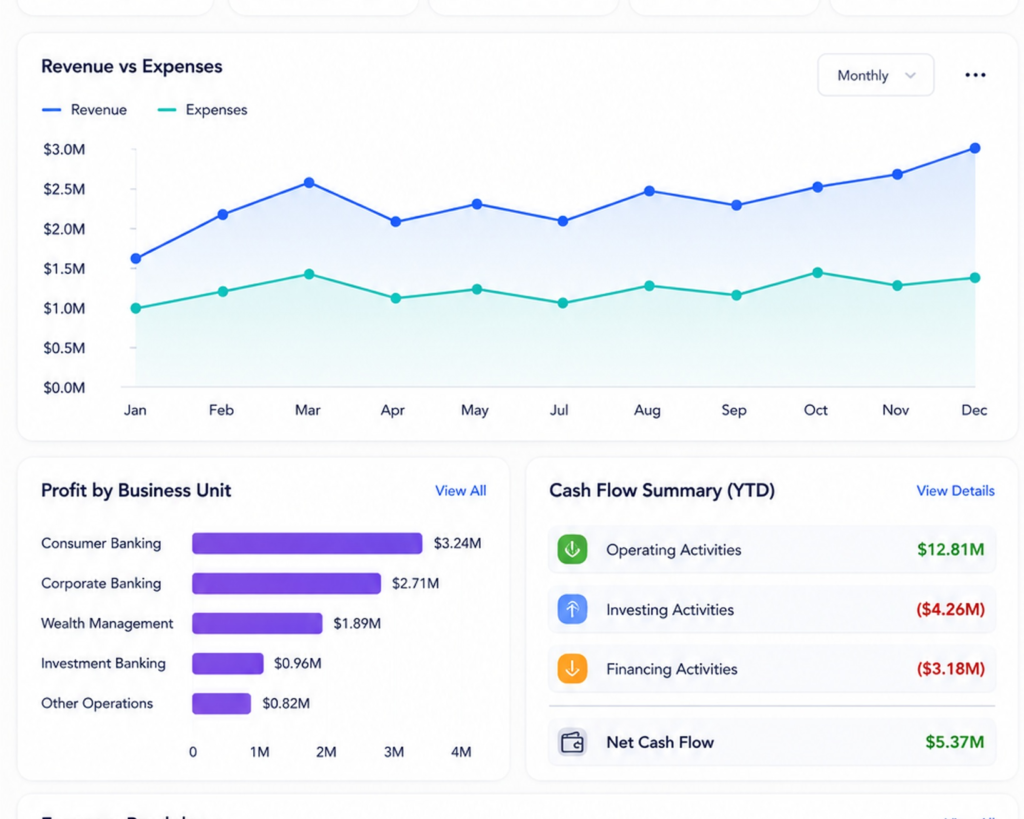This screenshot has height=819, width=1024.
Task: Click the Wealth Management profit bar
Action: (x=257, y=623)
